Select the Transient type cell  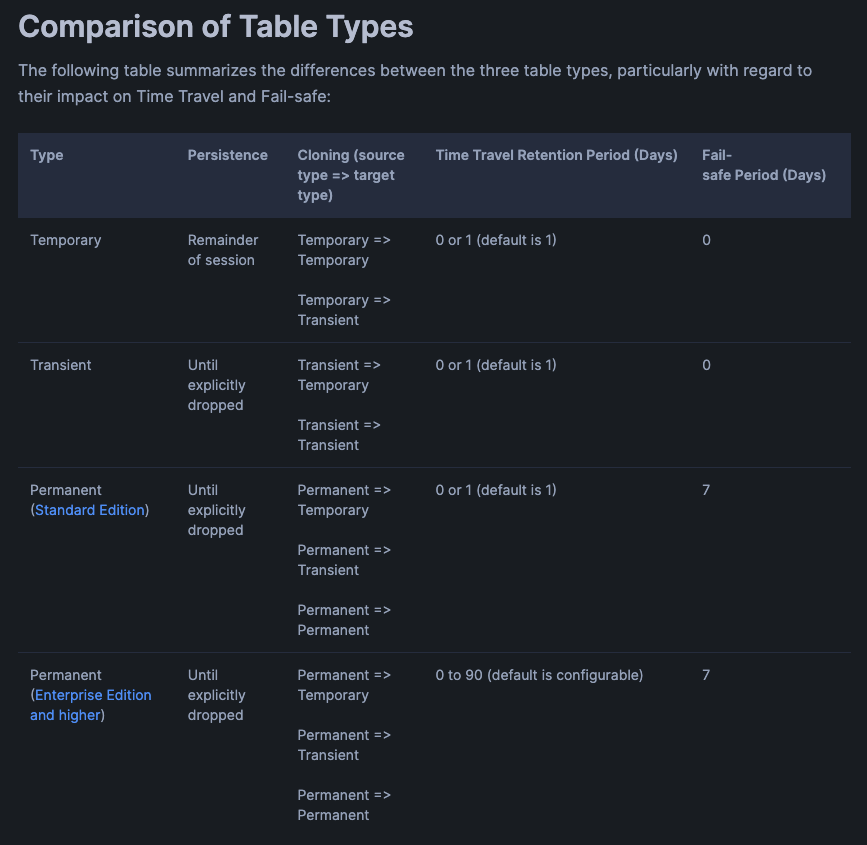61,365
